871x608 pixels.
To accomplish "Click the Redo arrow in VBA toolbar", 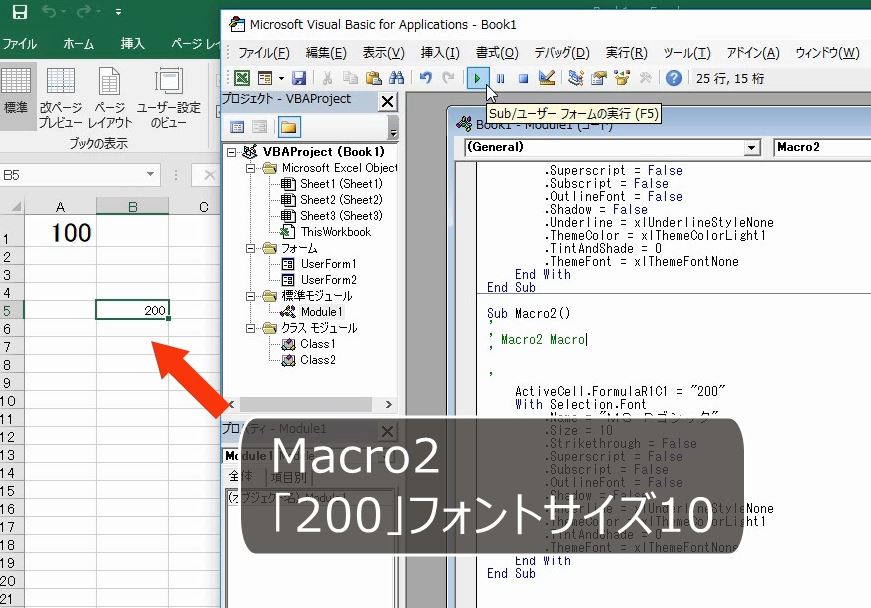I will pos(448,78).
